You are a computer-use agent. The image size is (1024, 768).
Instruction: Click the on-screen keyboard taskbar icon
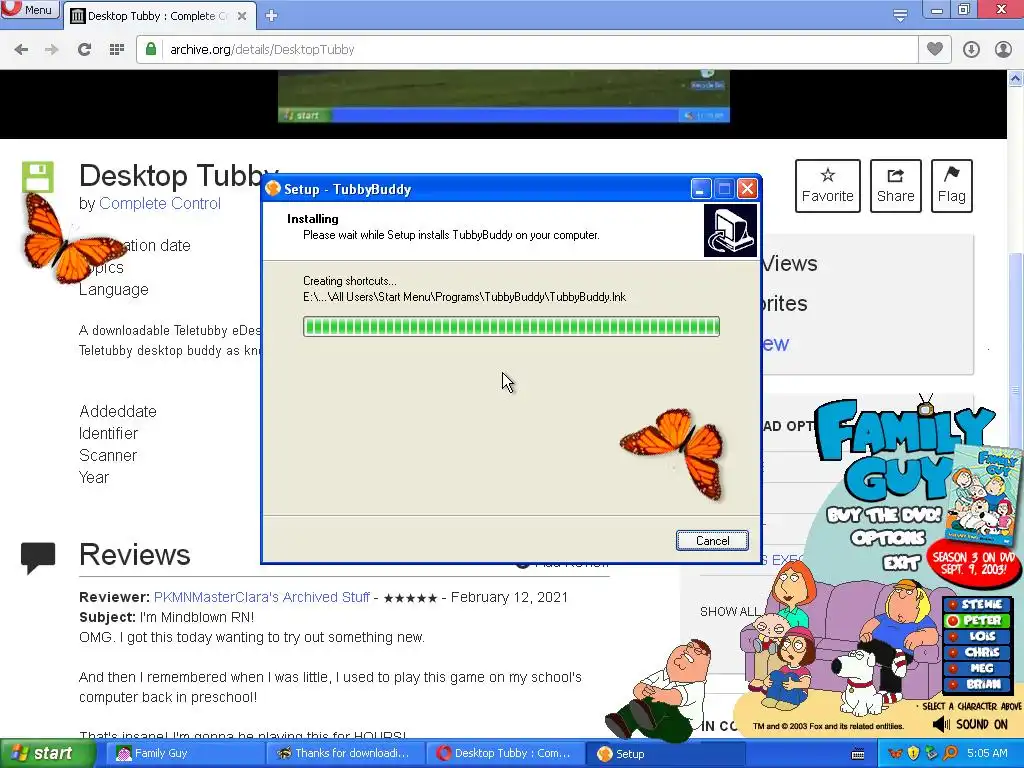pyautogui.click(x=858, y=754)
